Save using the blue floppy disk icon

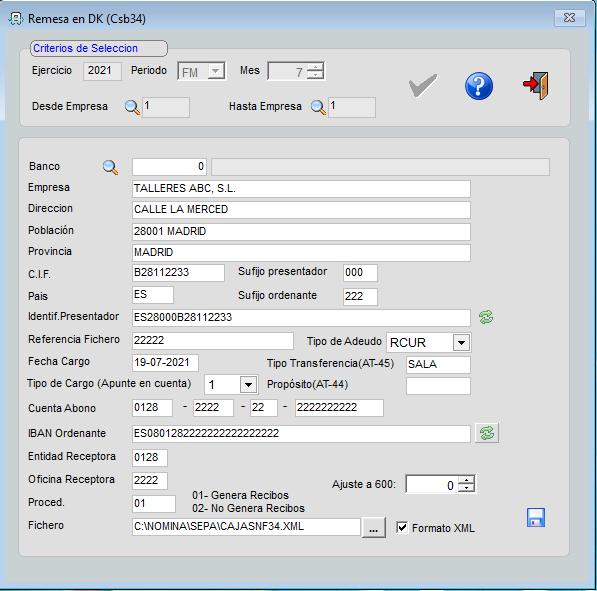point(536,518)
